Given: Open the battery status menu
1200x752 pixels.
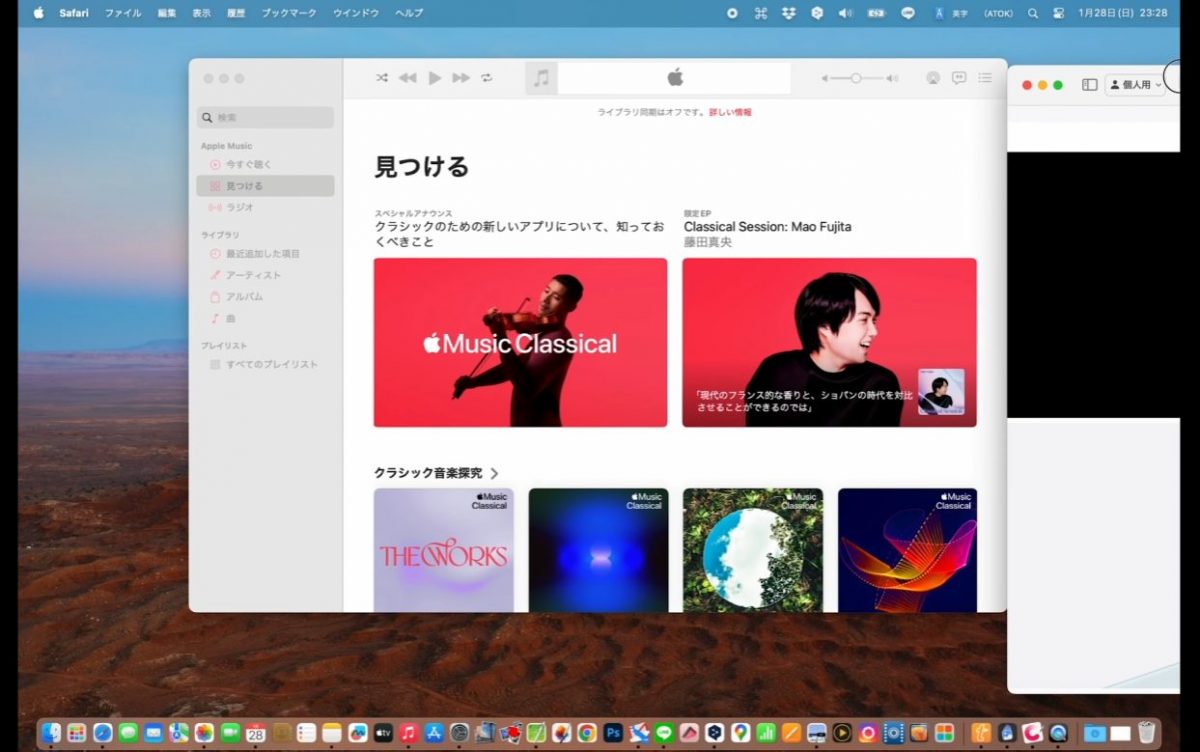Looking at the screenshot, I should coord(877,13).
